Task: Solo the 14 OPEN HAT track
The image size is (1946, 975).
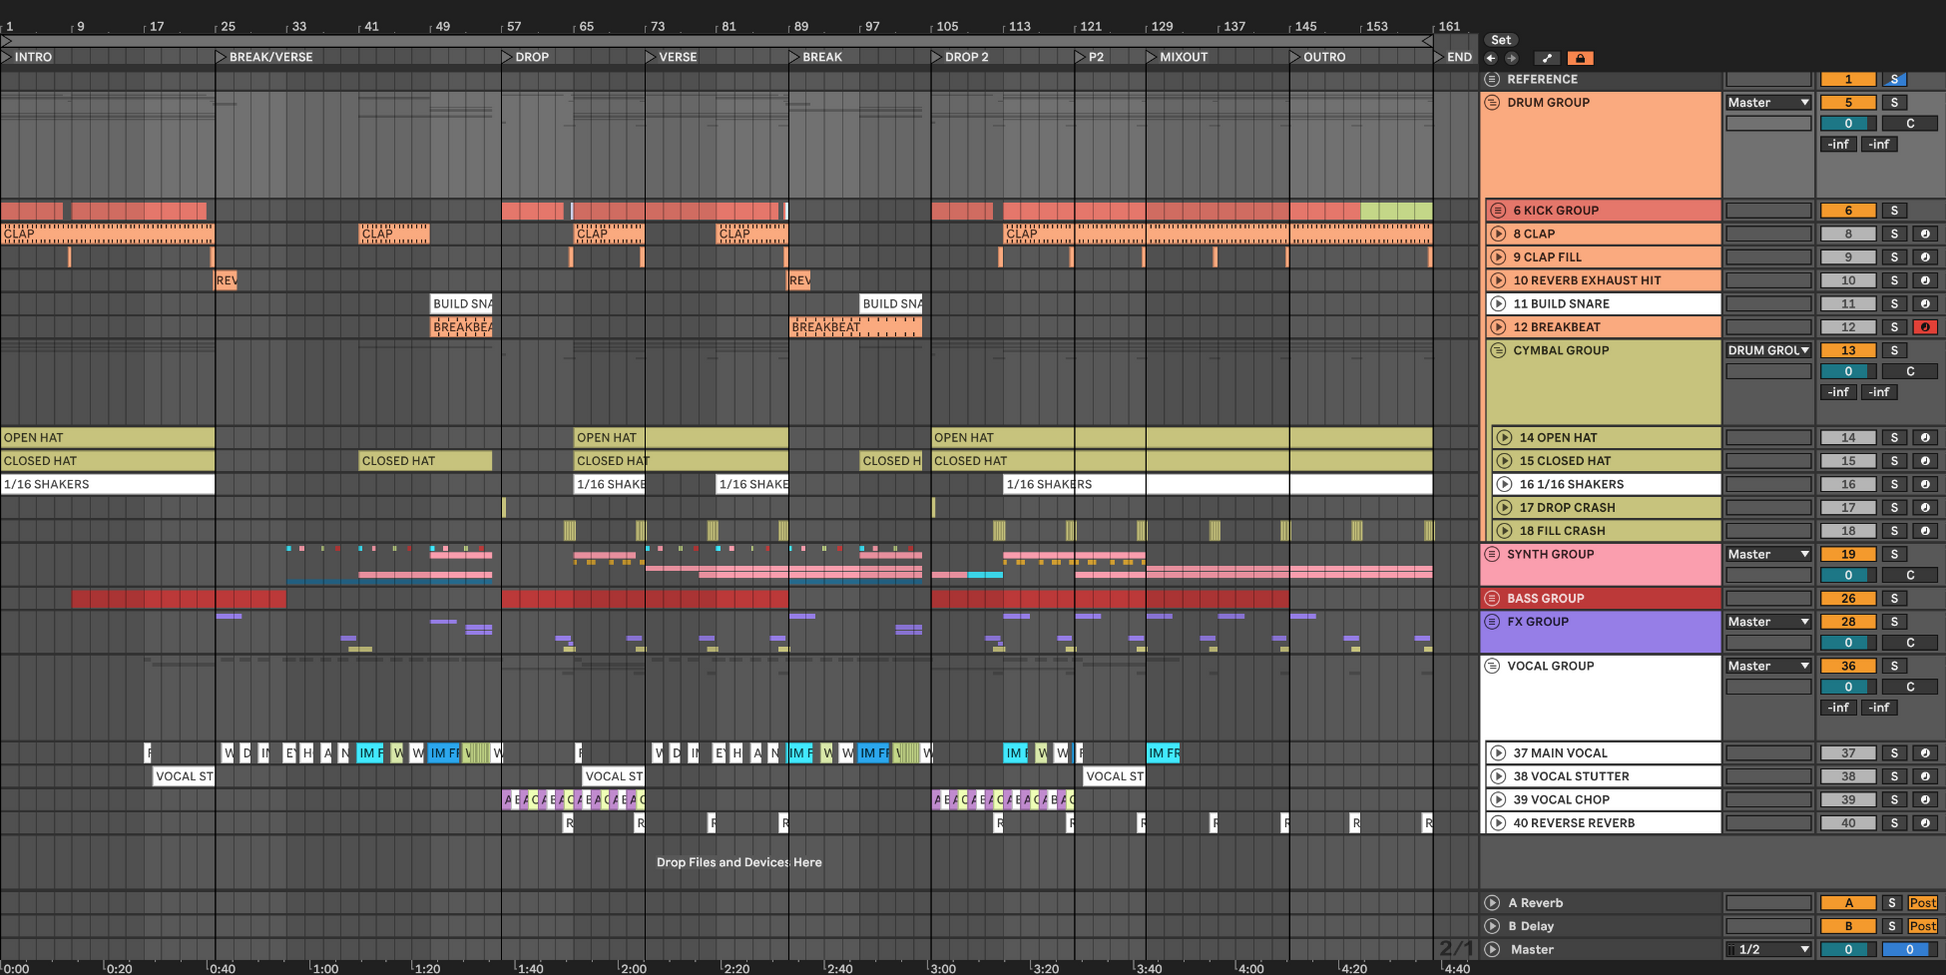Action: tap(1894, 437)
